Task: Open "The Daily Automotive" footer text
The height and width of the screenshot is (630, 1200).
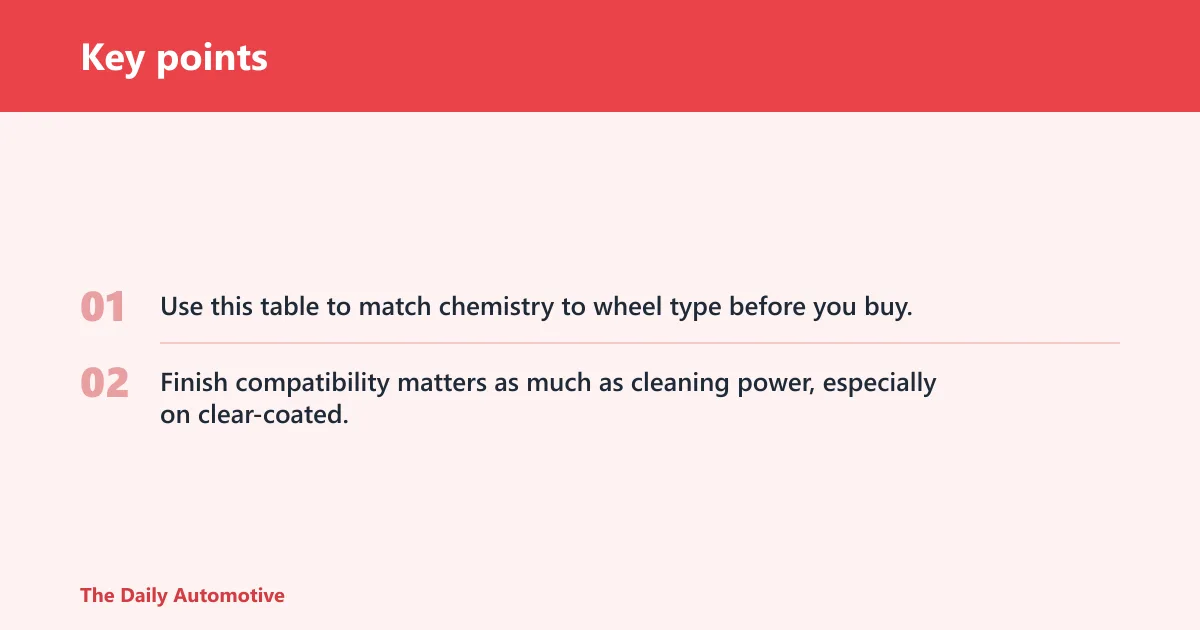Action: (182, 595)
